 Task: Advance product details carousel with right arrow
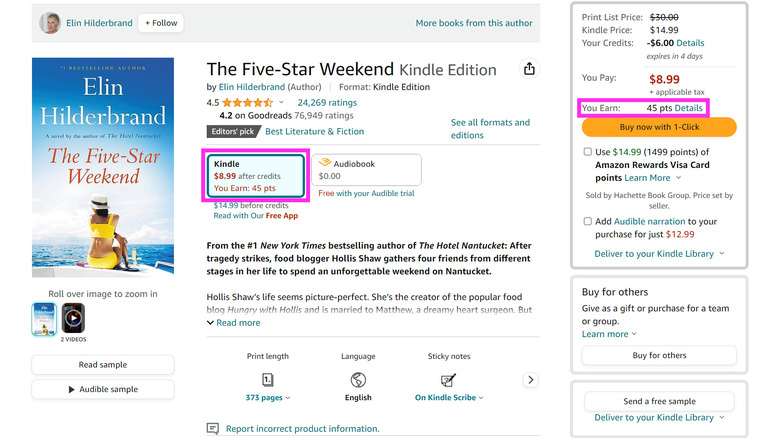[x=530, y=380]
